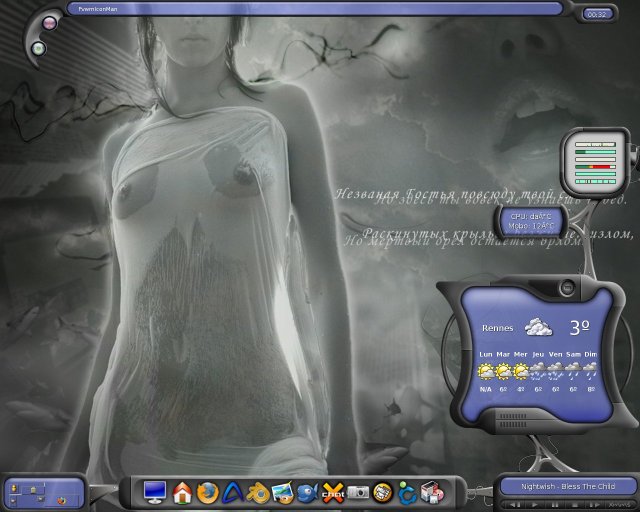The image size is (640, 512).
Task: Click the 'Nightwish - Bless The Child' title display
Action: click(x=568, y=486)
